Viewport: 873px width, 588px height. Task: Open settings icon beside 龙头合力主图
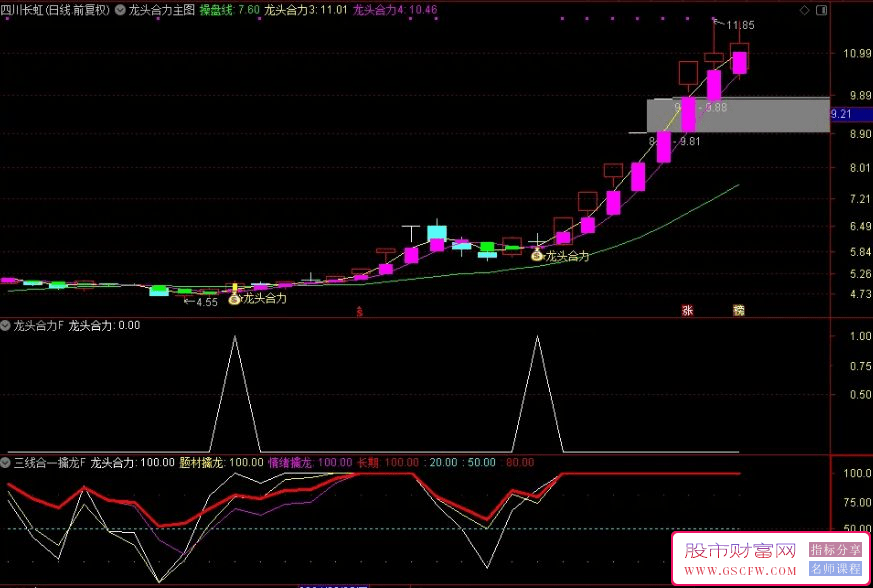pos(120,9)
